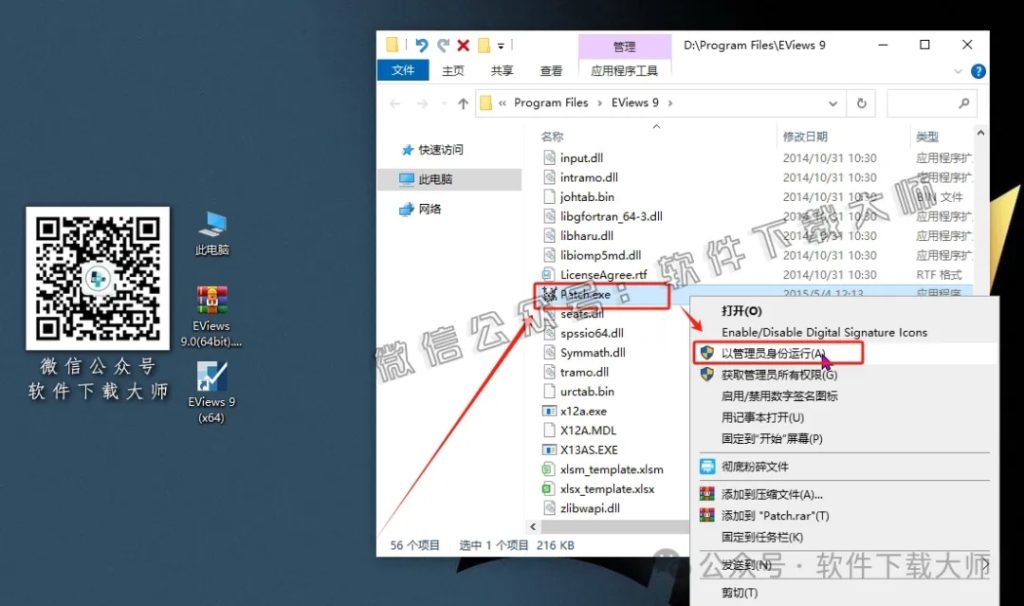Navigate to Program Files via the breadcrumb
This screenshot has height=606, width=1024.
(x=550, y=104)
